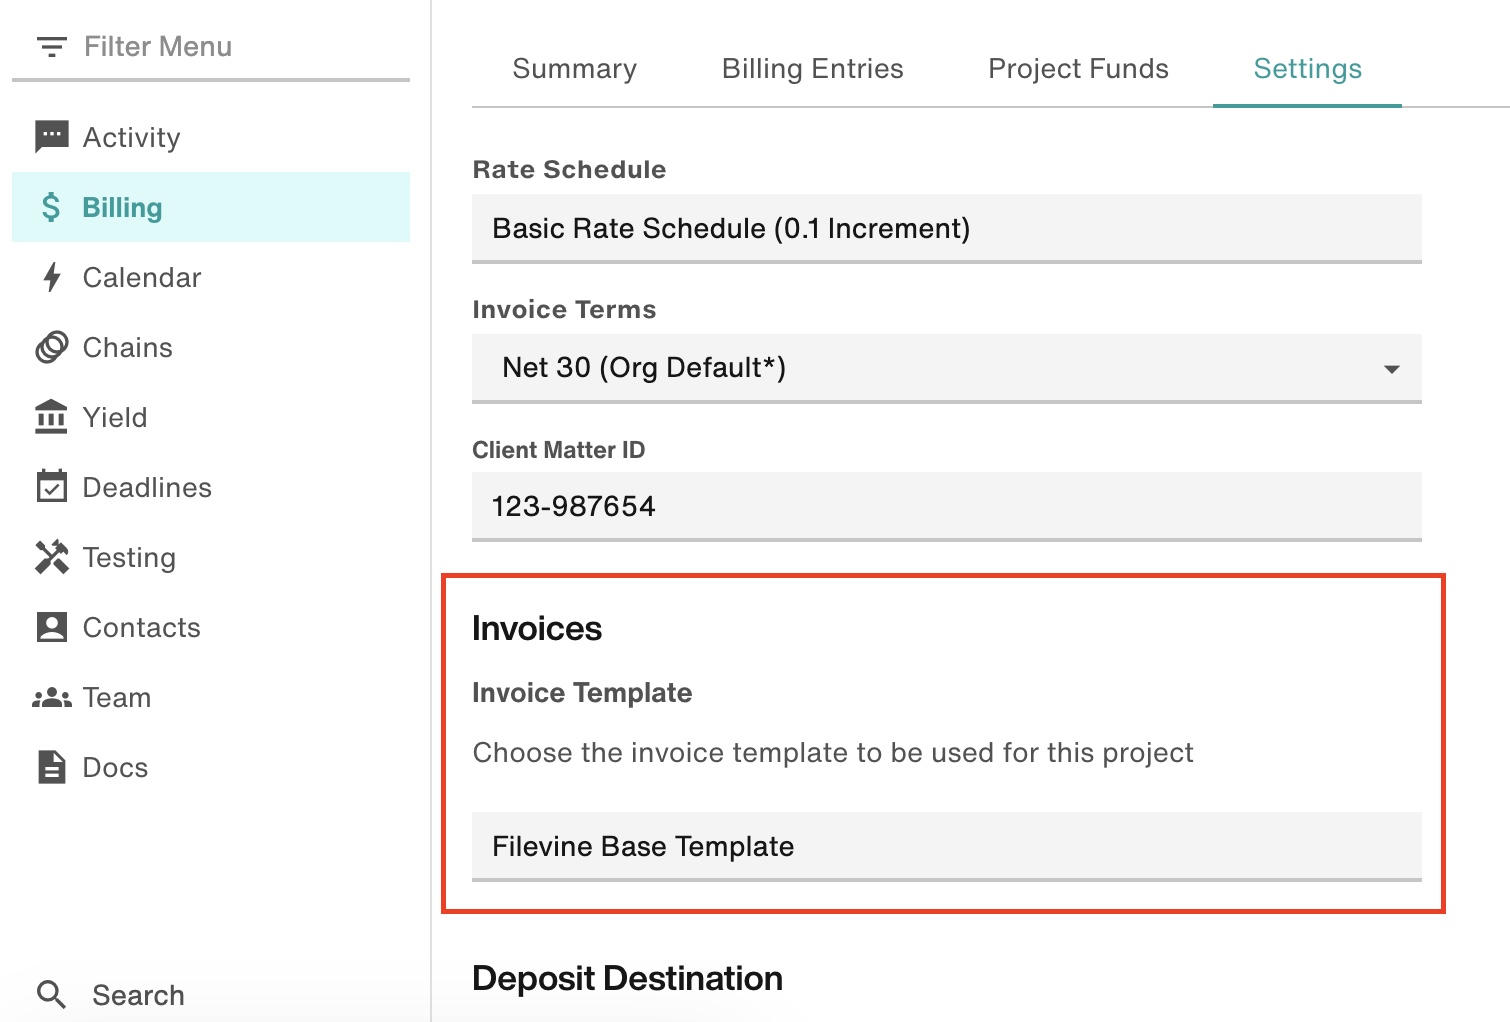
Task: Click the Rate Schedule label
Action: (569, 169)
